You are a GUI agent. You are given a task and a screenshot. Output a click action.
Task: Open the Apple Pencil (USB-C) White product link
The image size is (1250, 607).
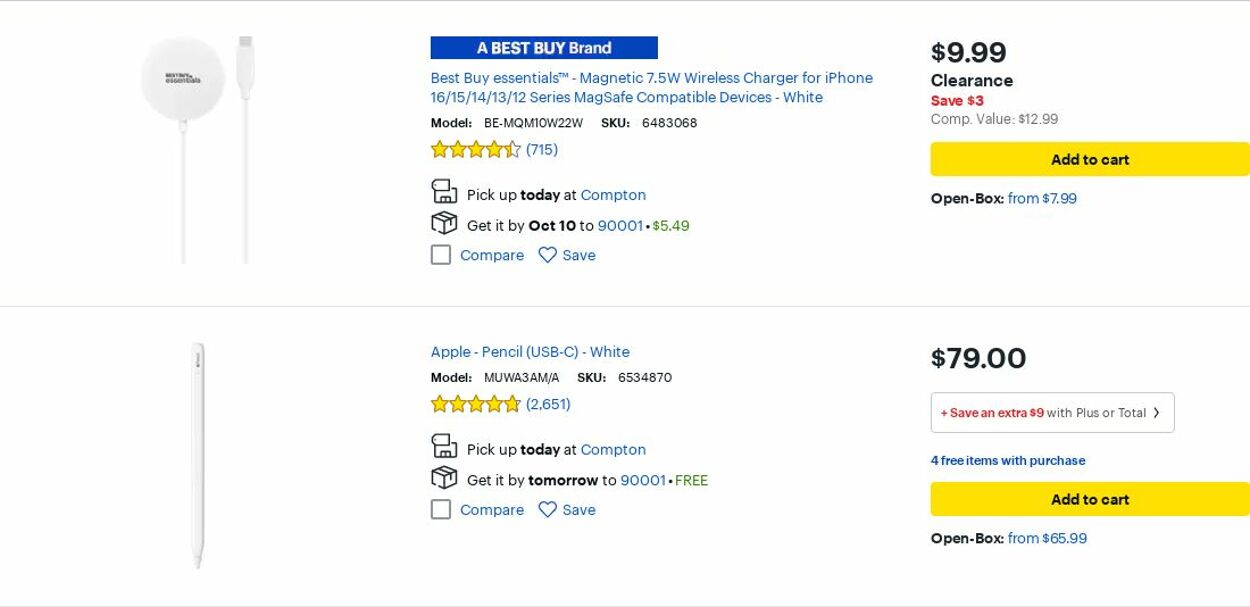[530, 352]
